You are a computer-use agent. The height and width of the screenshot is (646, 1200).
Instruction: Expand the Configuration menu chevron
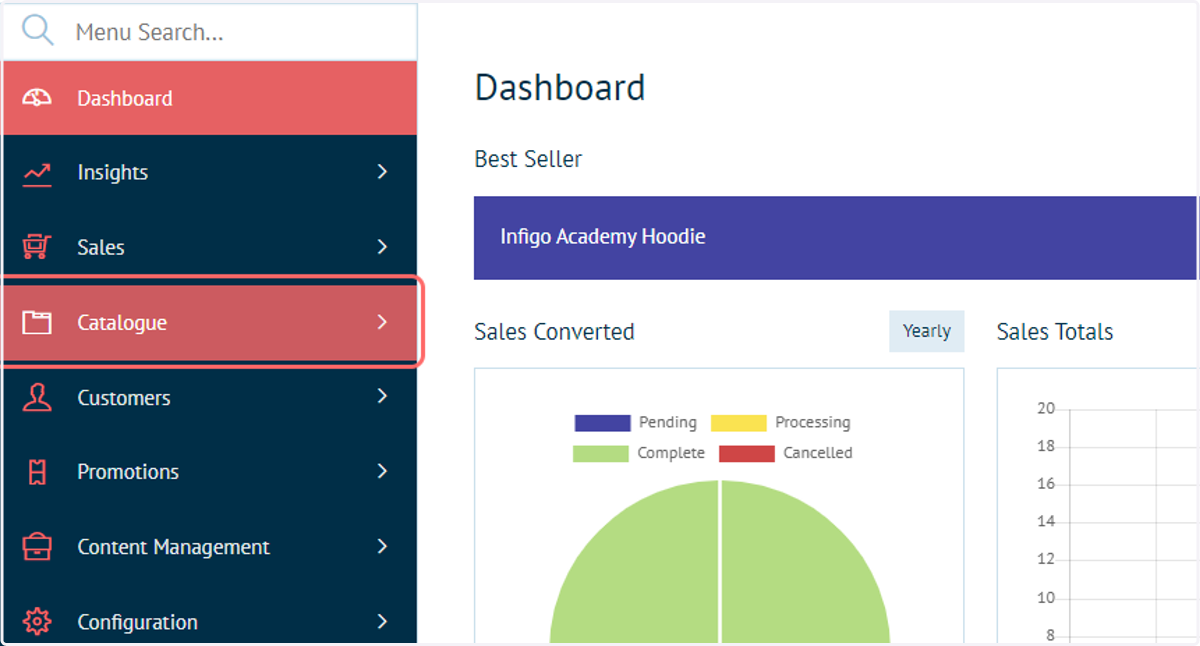point(382,621)
